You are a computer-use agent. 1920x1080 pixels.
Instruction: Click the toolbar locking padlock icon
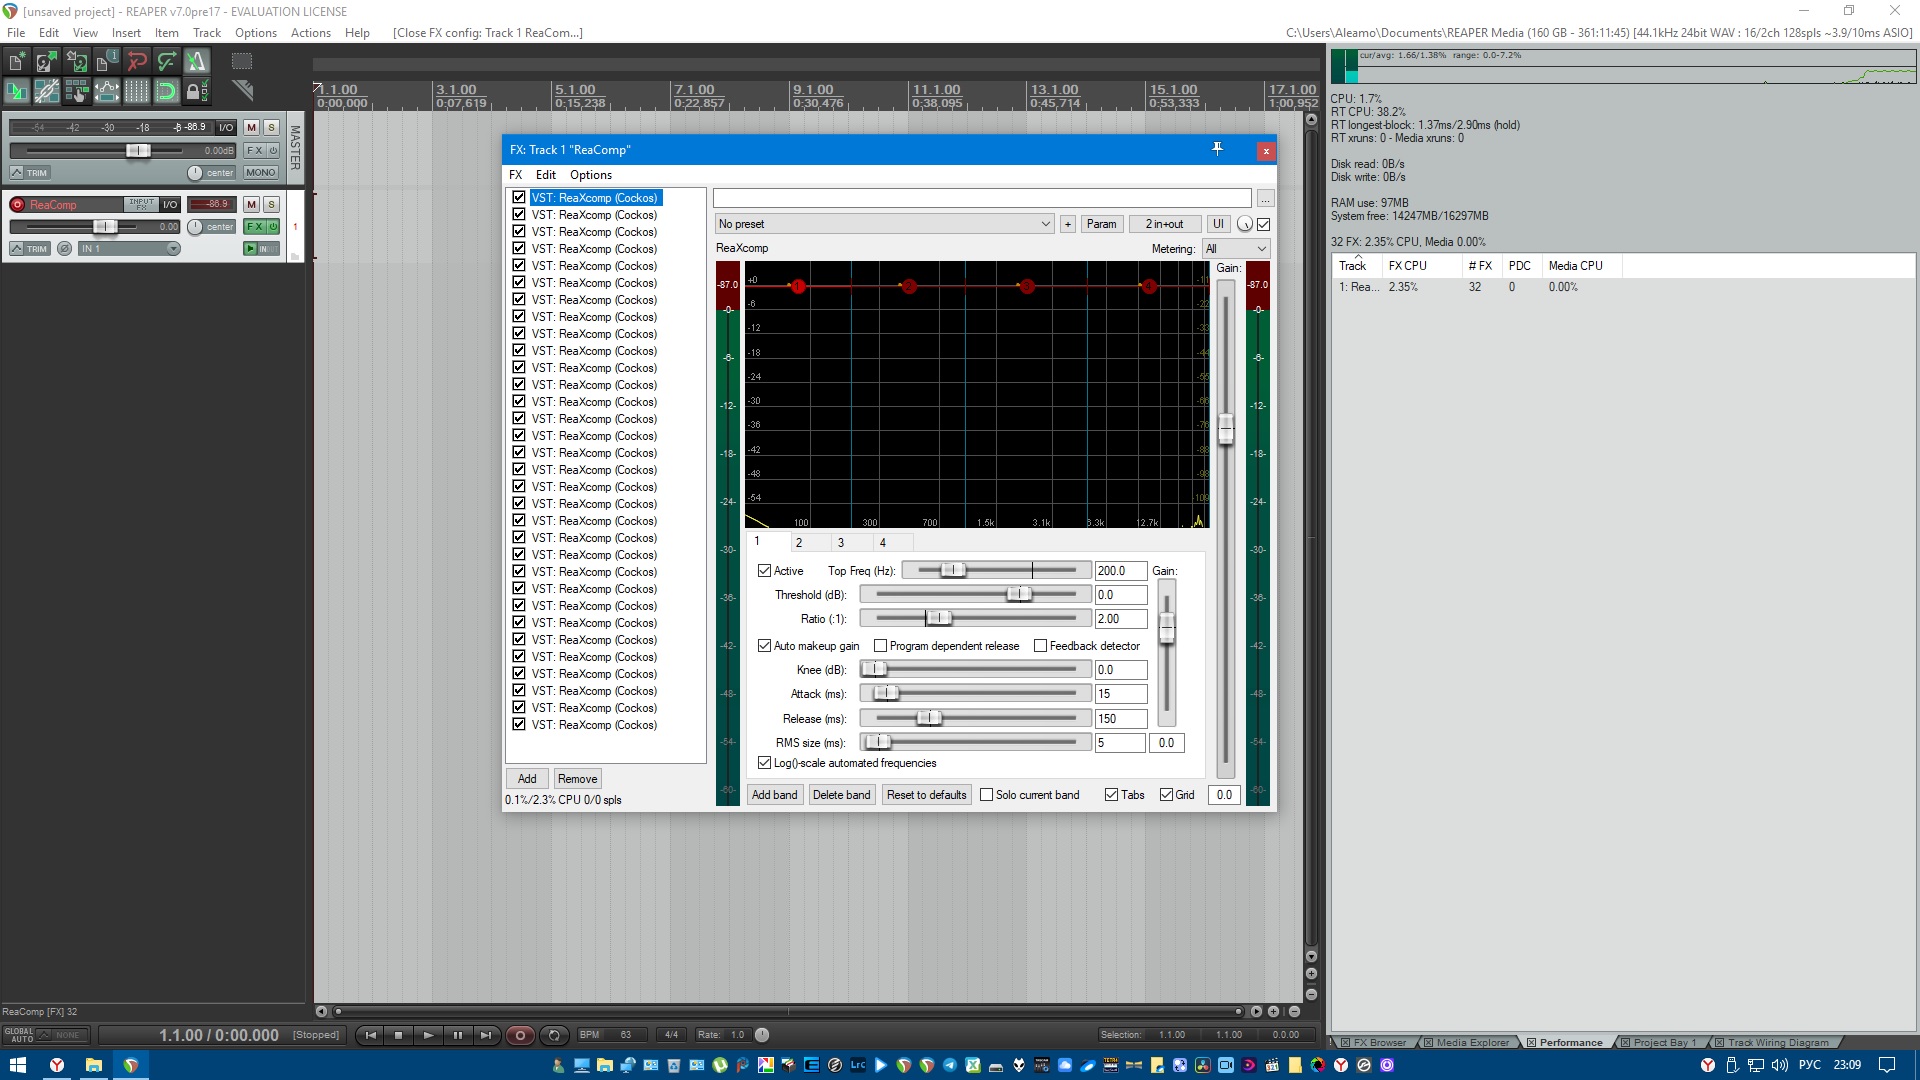(196, 92)
